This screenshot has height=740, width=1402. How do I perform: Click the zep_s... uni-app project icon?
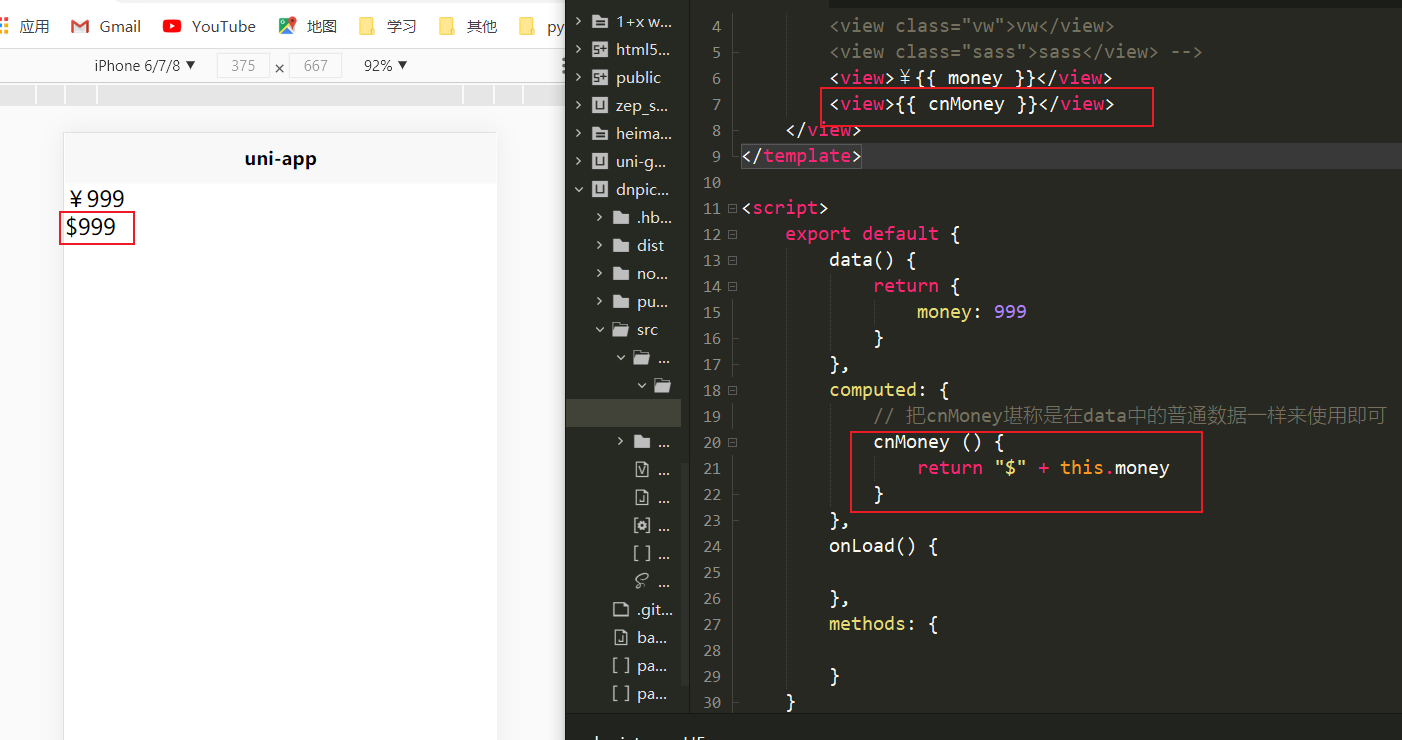coord(600,105)
